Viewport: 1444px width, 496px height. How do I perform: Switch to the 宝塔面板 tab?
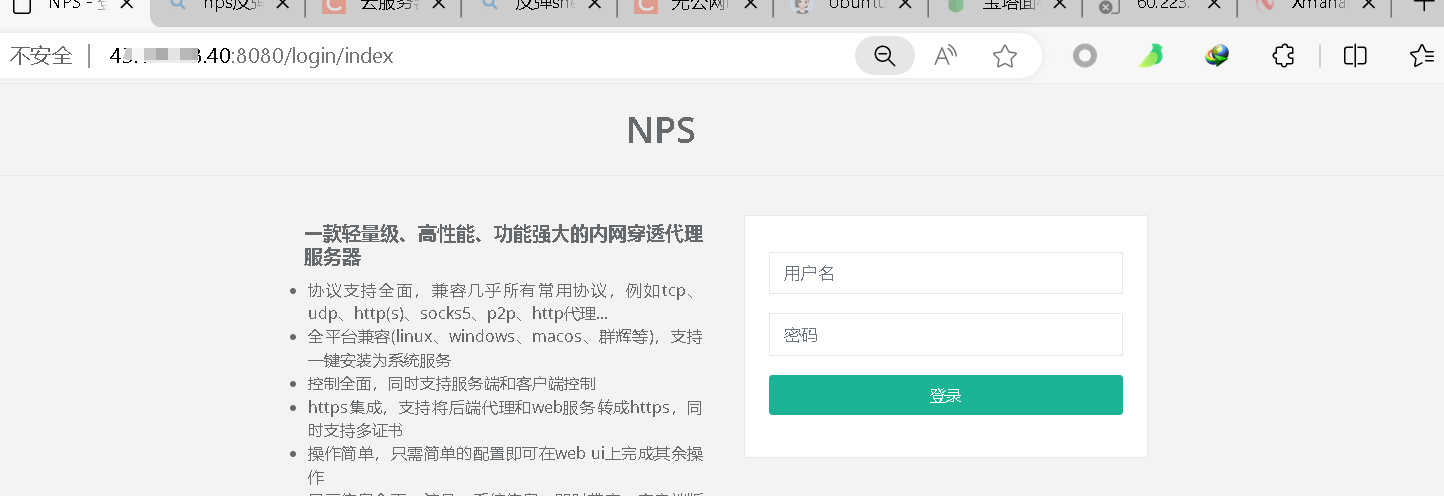click(1004, 7)
